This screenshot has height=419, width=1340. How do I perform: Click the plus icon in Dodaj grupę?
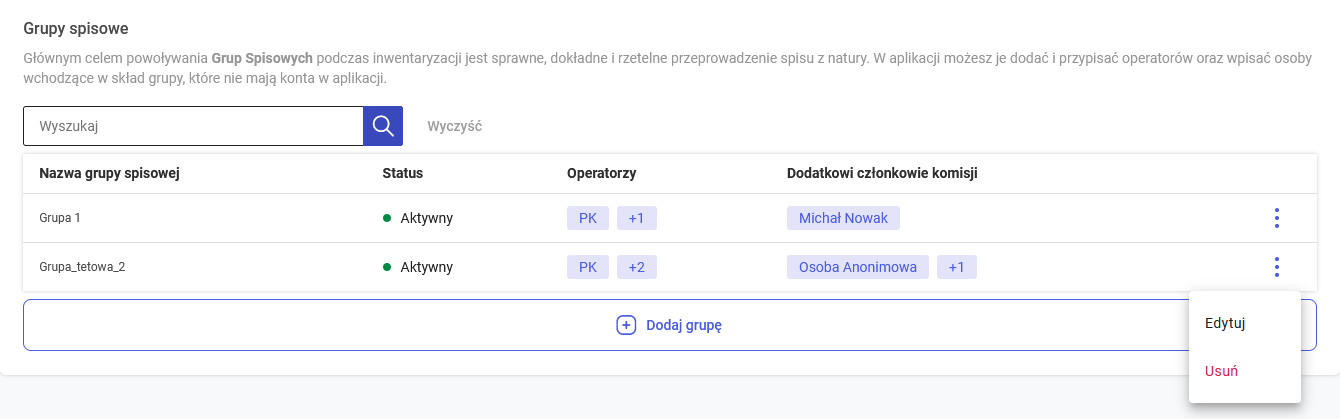[626, 325]
